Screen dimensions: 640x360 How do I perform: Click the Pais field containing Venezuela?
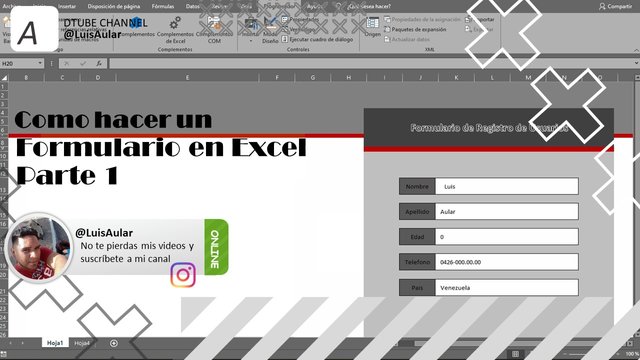pos(507,287)
